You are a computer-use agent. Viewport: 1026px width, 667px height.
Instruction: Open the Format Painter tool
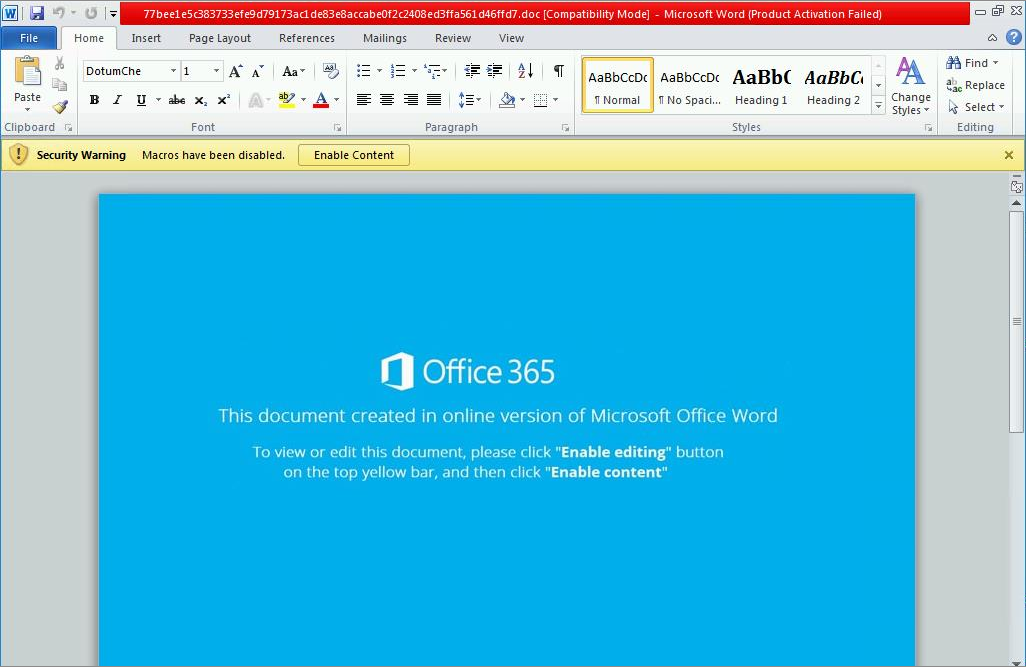click(60, 107)
